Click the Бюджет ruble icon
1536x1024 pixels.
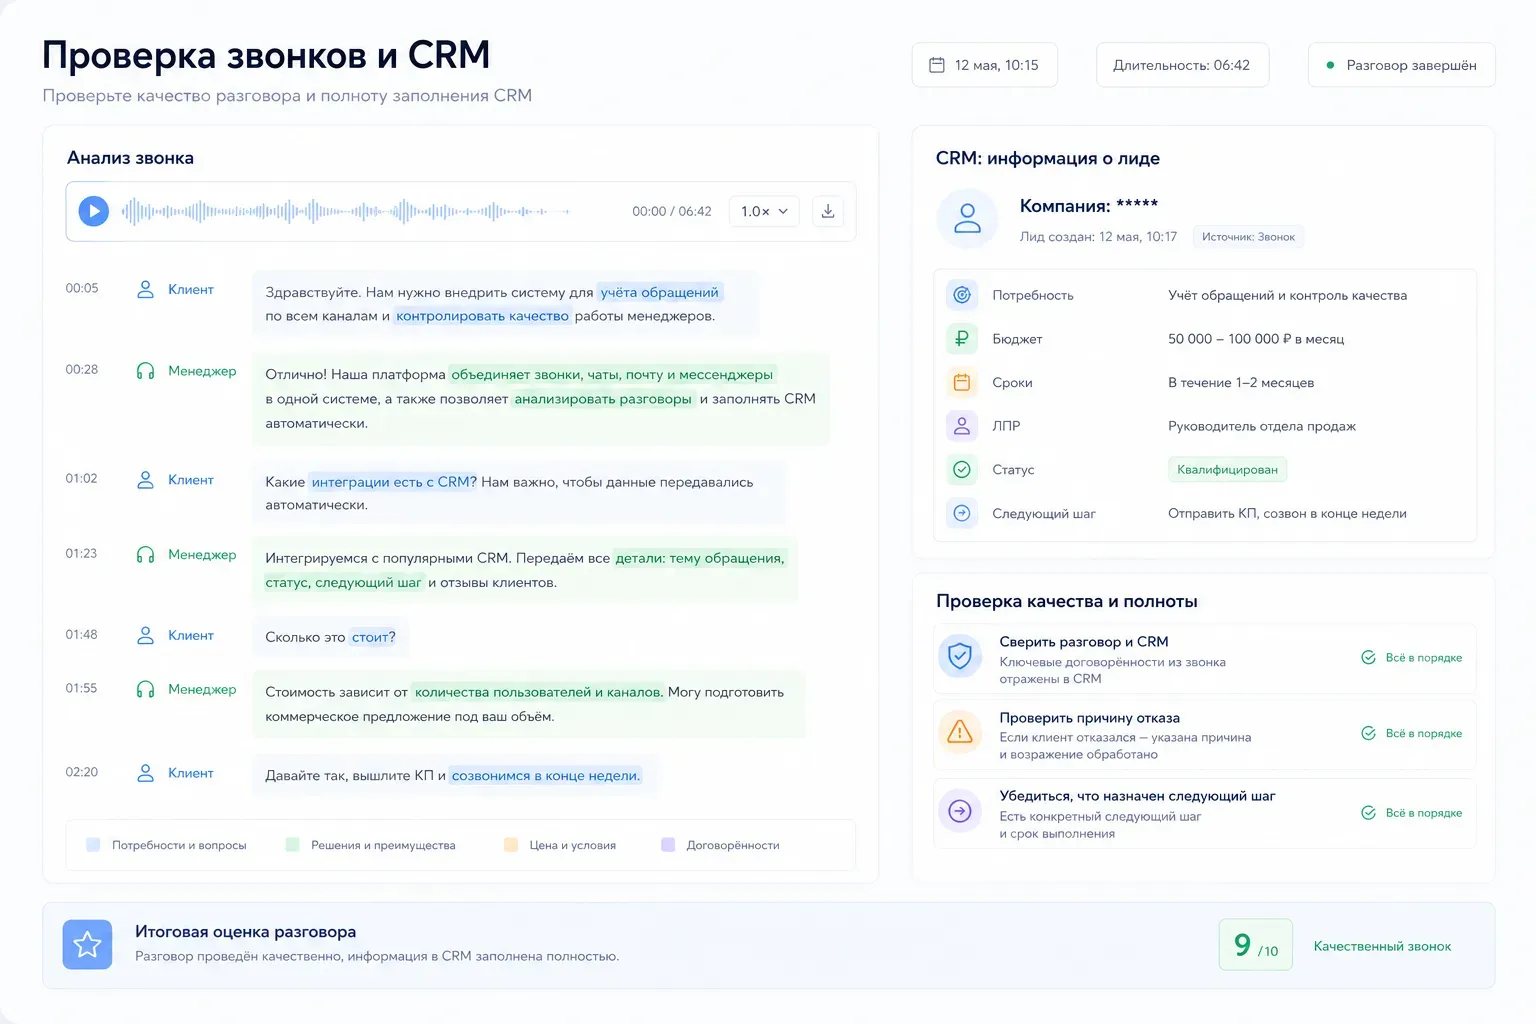pyautogui.click(x=962, y=339)
